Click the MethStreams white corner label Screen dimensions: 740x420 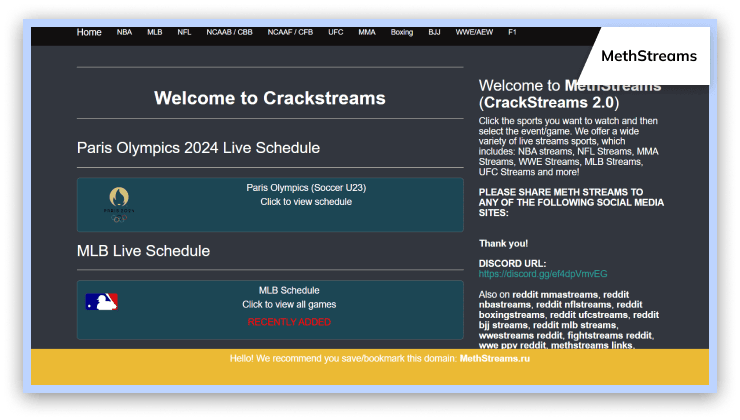tap(649, 56)
